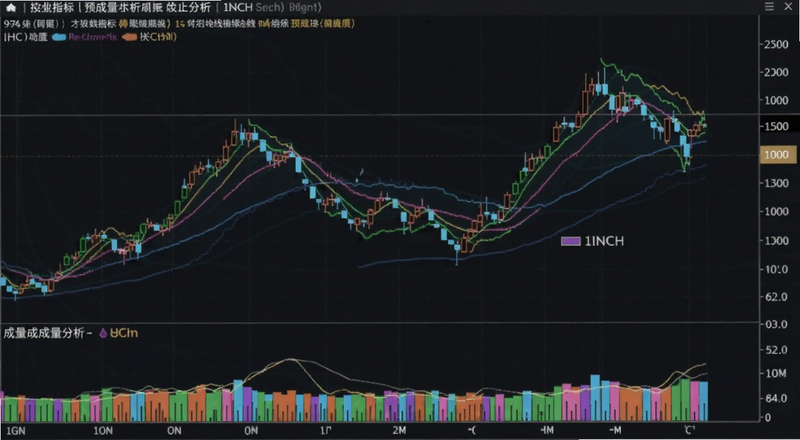The width and height of the screenshot is (800, 440).
Task: Click the 1INCH legend label on chart
Action: pyautogui.click(x=604, y=241)
